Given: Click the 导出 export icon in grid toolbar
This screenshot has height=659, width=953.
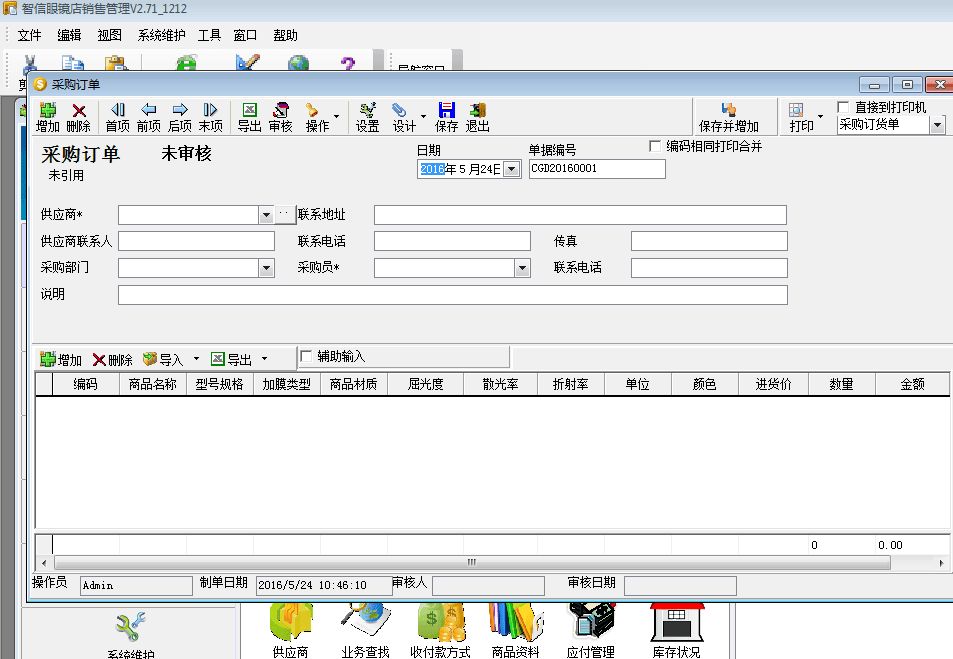Looking at the screenshot, I should (x=218, y=359).
